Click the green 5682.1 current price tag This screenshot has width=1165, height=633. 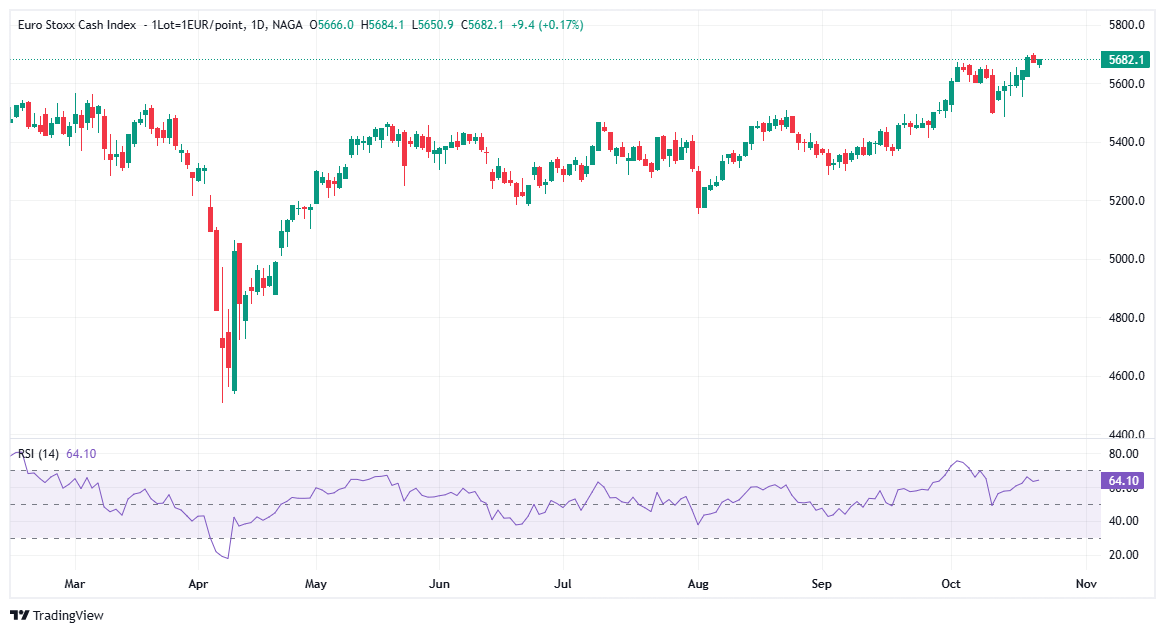click(1126, 60)
